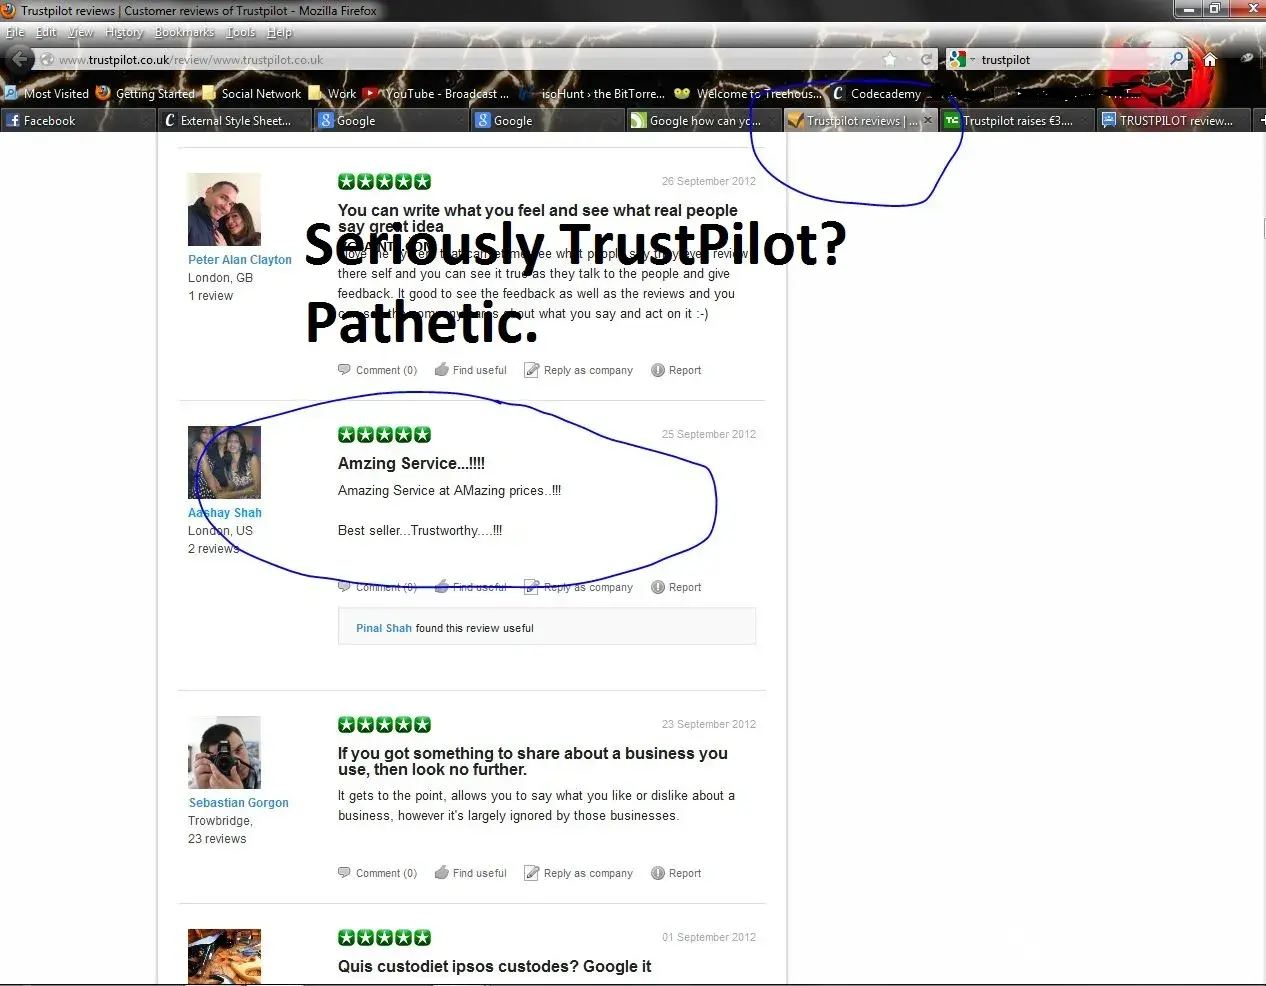Open the File menu

(x=15, y=32)
